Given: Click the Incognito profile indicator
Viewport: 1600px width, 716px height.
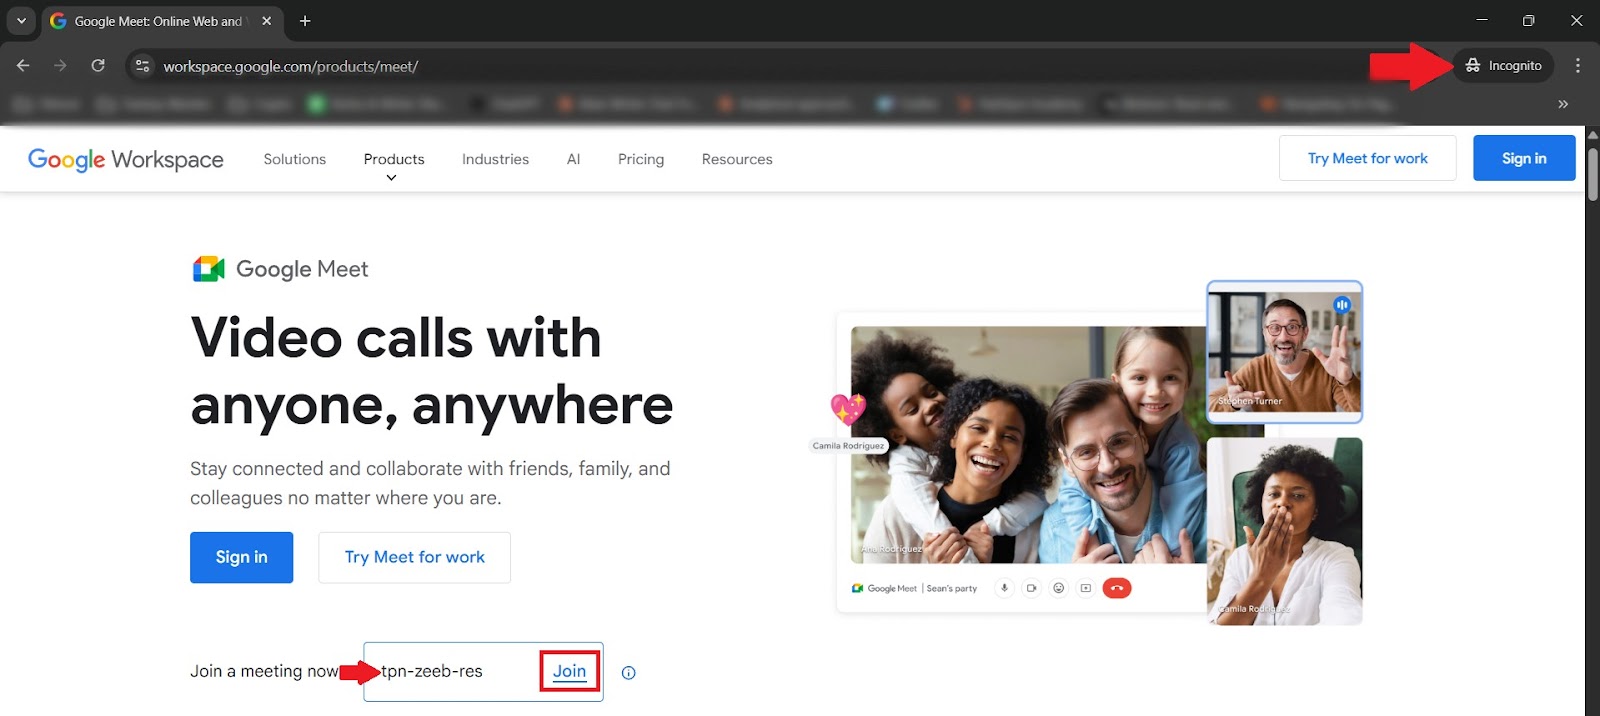Looking at the screenshot, I should pos(1503,66).
